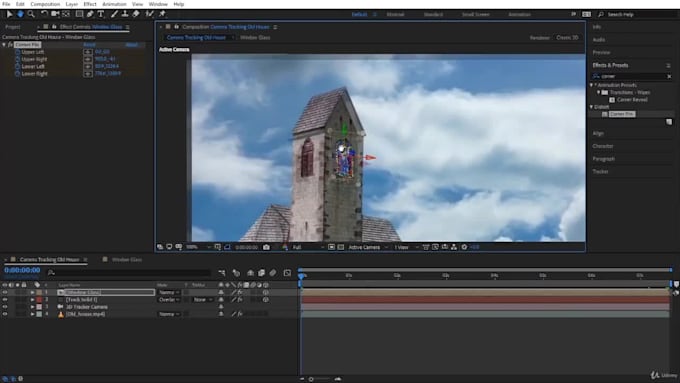Image resolution: width=680 pixels, height=383 pixels.
Task: Collapse the Corner Pin effect properties
Action: [4, 45]
